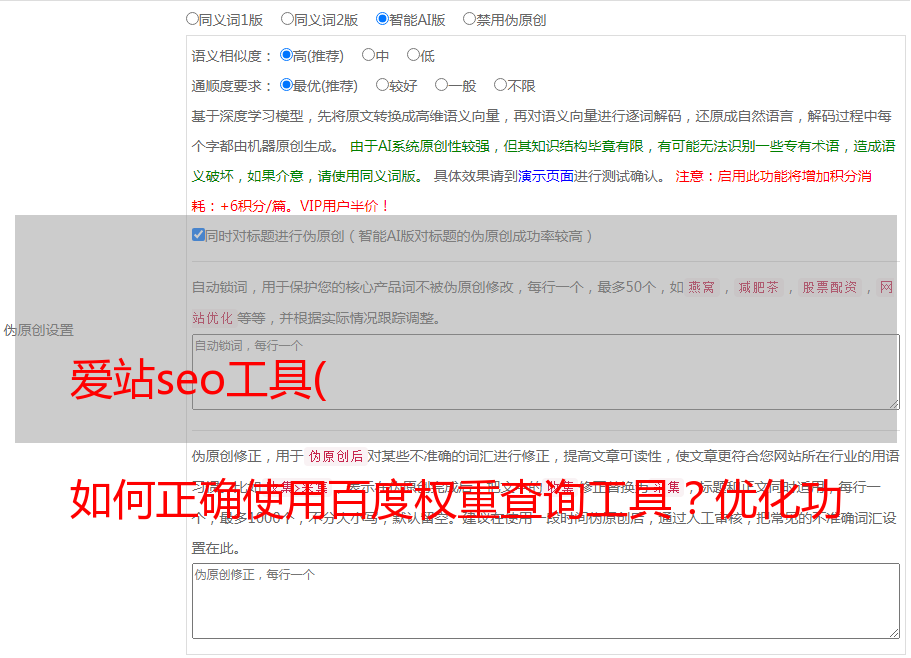Open the 演示页面 link
The width and height of the screenshot is (911, 658).
coord(545,176)
